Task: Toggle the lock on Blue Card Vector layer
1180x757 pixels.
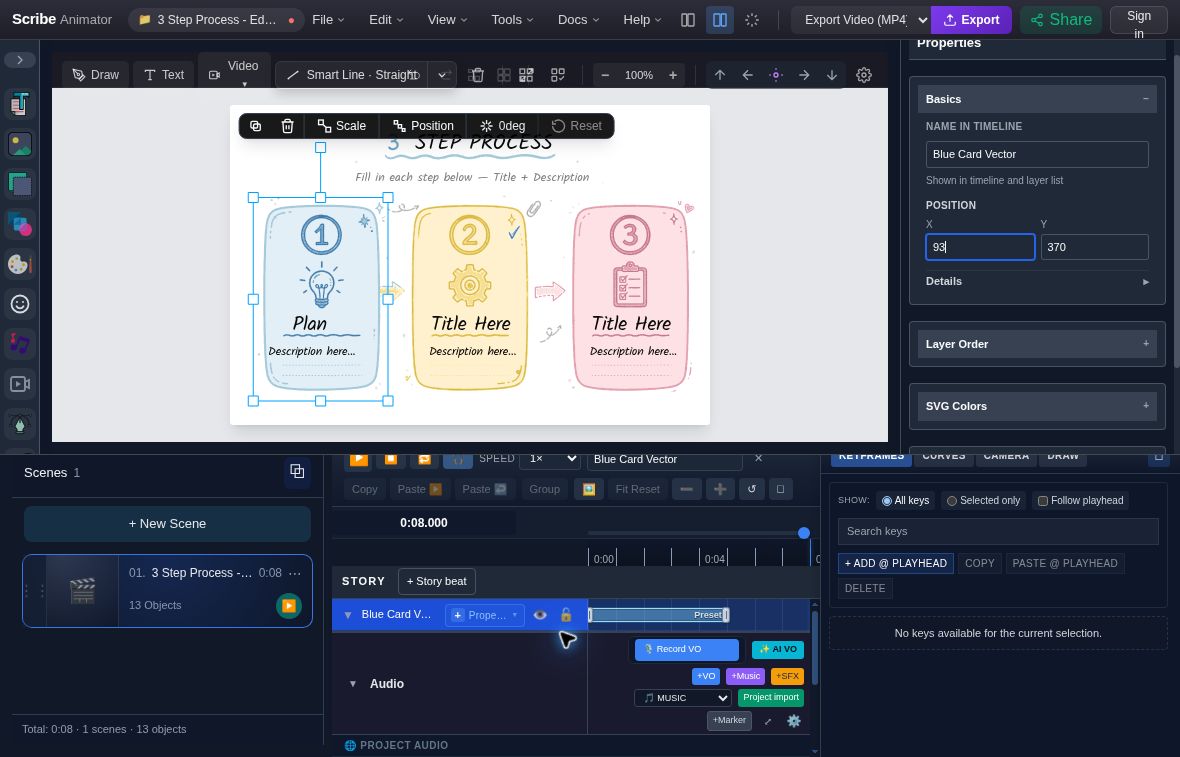Action: [x=566, y=615]
